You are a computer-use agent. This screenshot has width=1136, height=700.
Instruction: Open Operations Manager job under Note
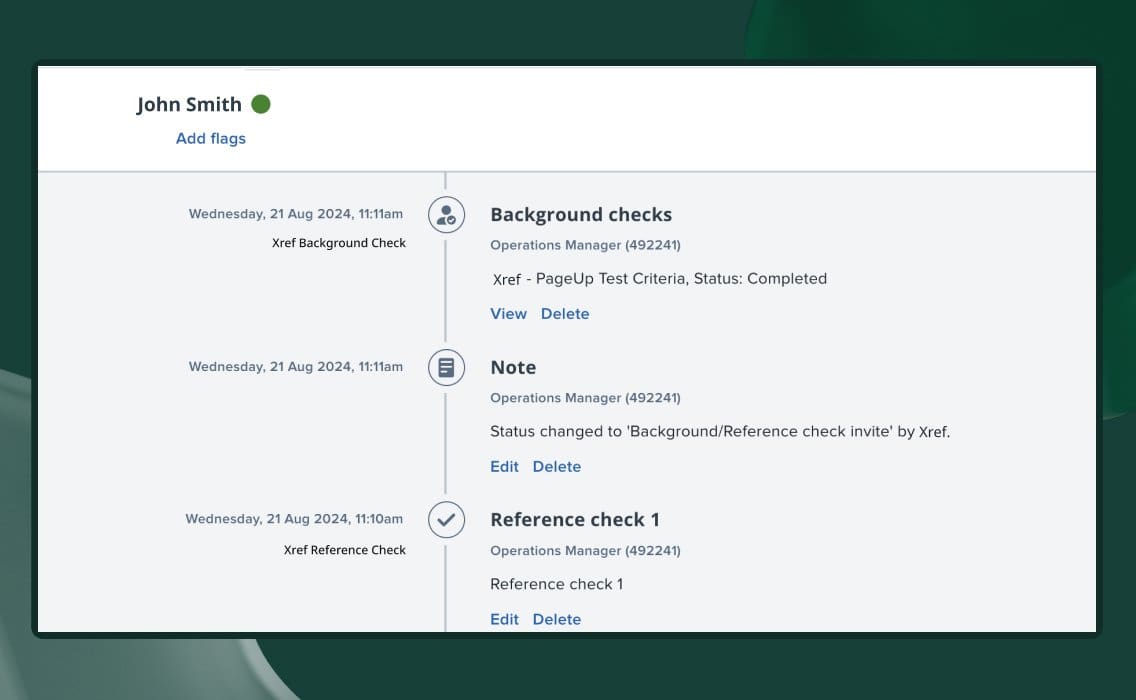coord(585,398)
